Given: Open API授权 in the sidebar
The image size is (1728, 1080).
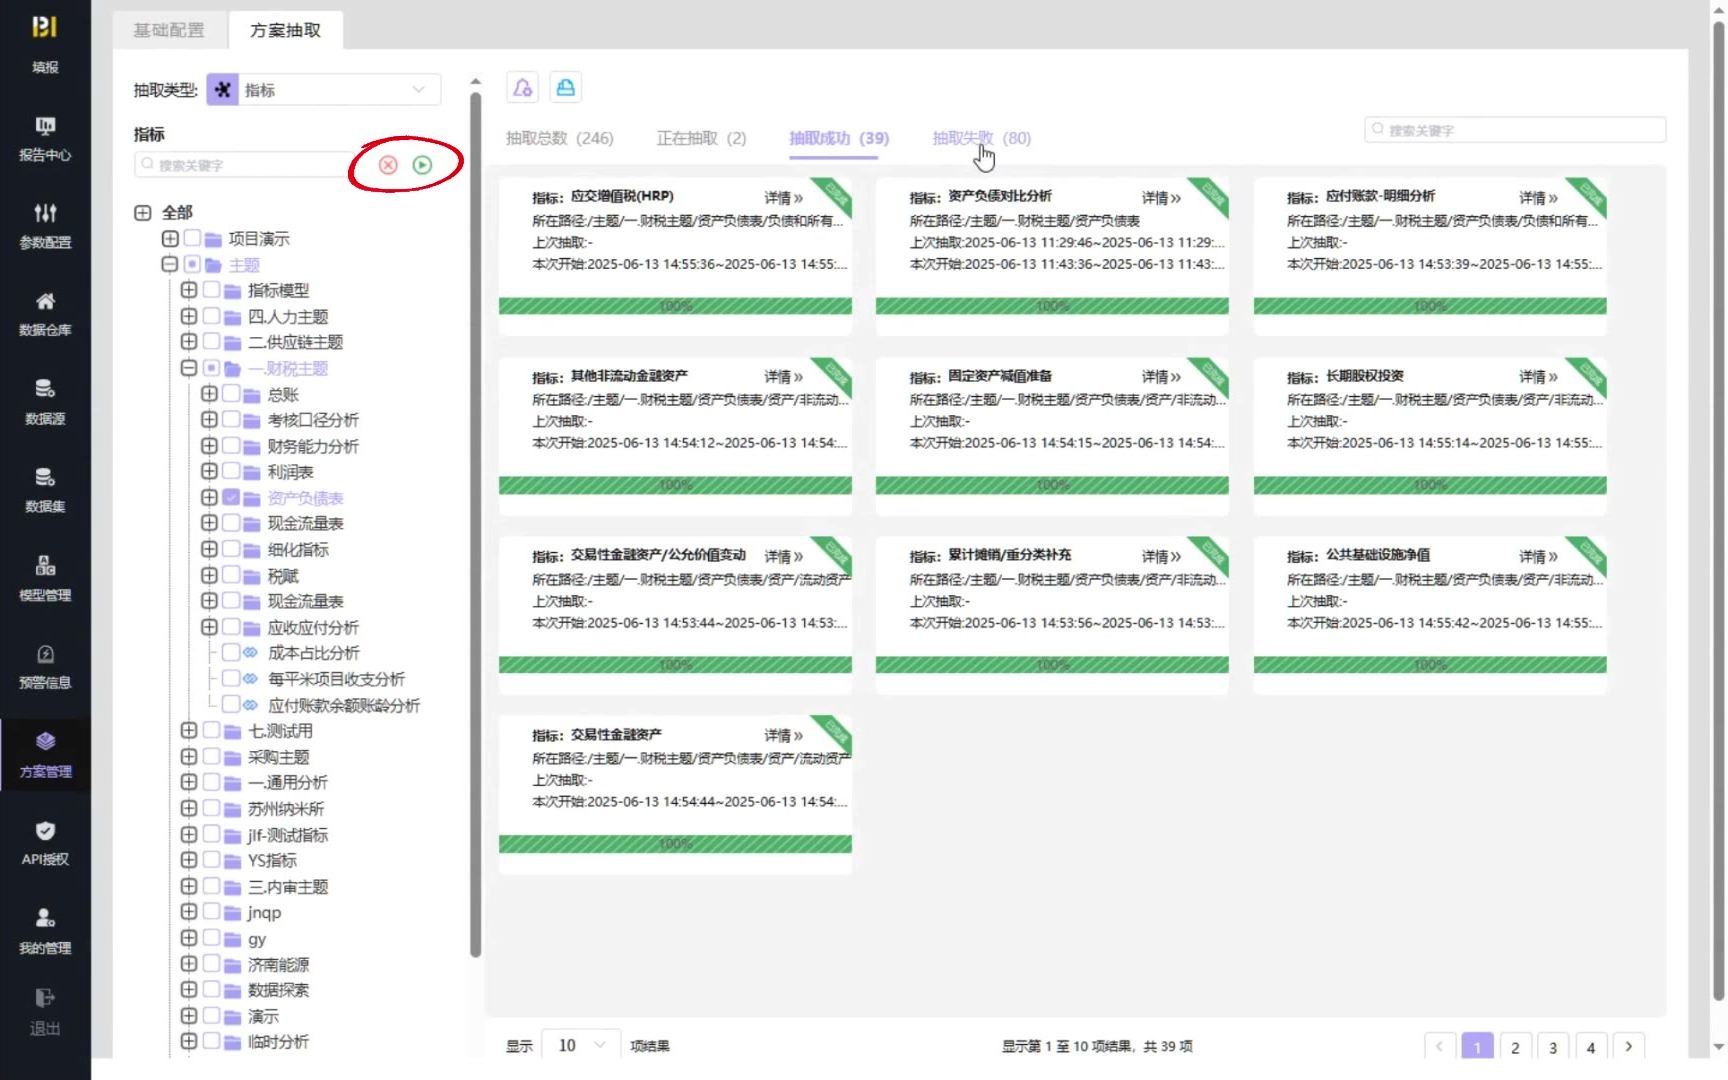Looking at the screenshot, I should 45,842.
